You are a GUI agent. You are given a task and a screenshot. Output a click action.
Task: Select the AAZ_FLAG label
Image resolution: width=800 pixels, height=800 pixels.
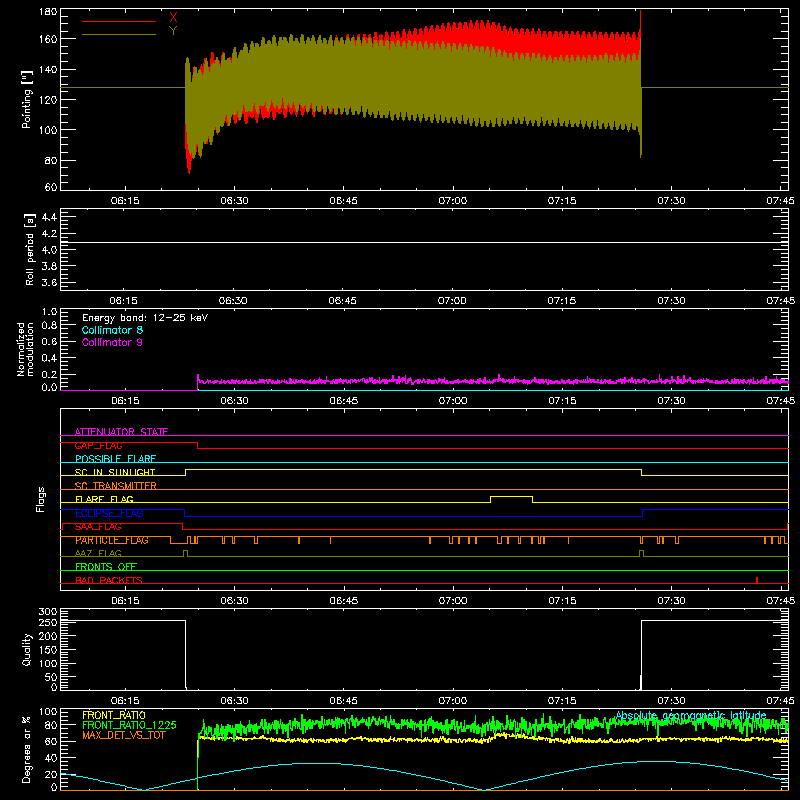pos(98,553)
